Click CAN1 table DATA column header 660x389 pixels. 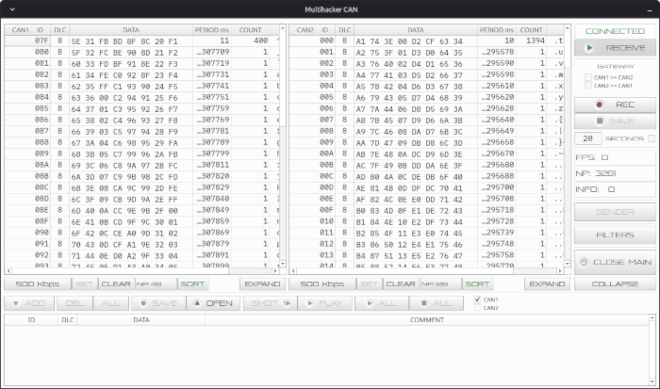click(131, 30)
